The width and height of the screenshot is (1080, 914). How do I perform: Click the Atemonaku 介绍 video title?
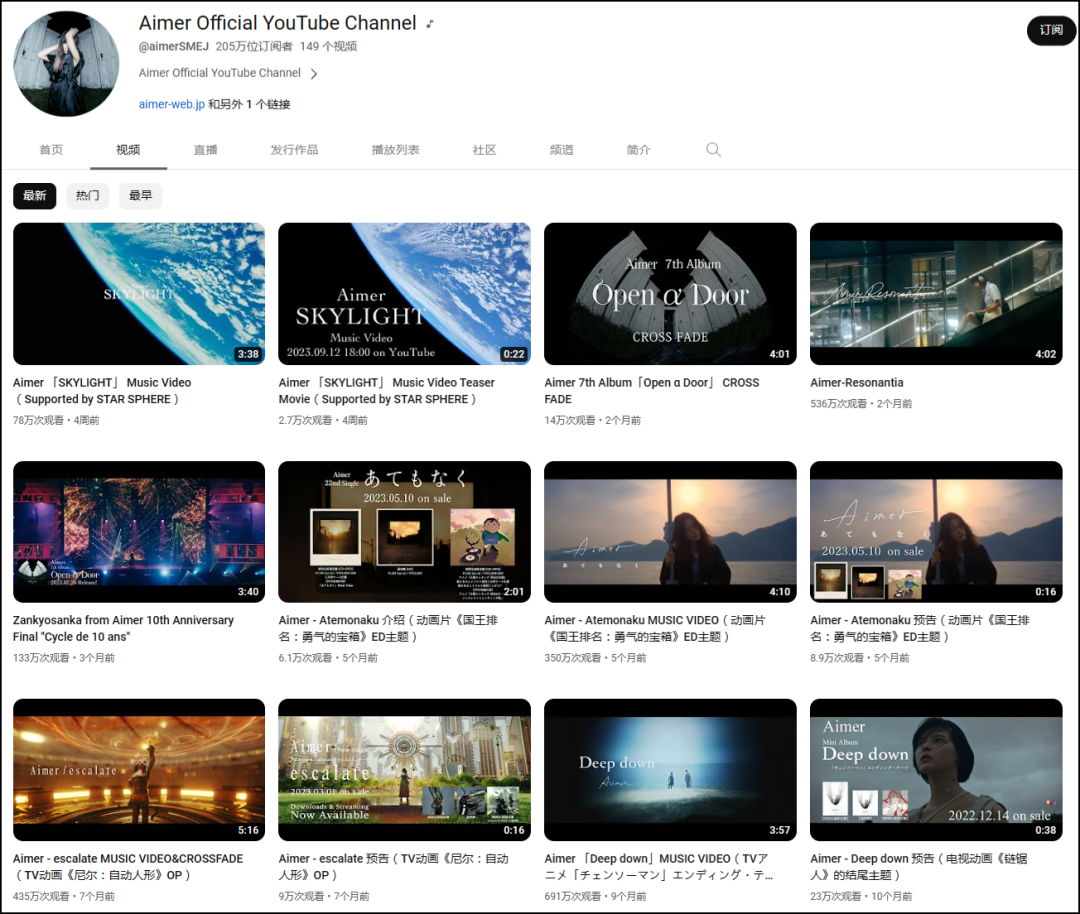388,628
